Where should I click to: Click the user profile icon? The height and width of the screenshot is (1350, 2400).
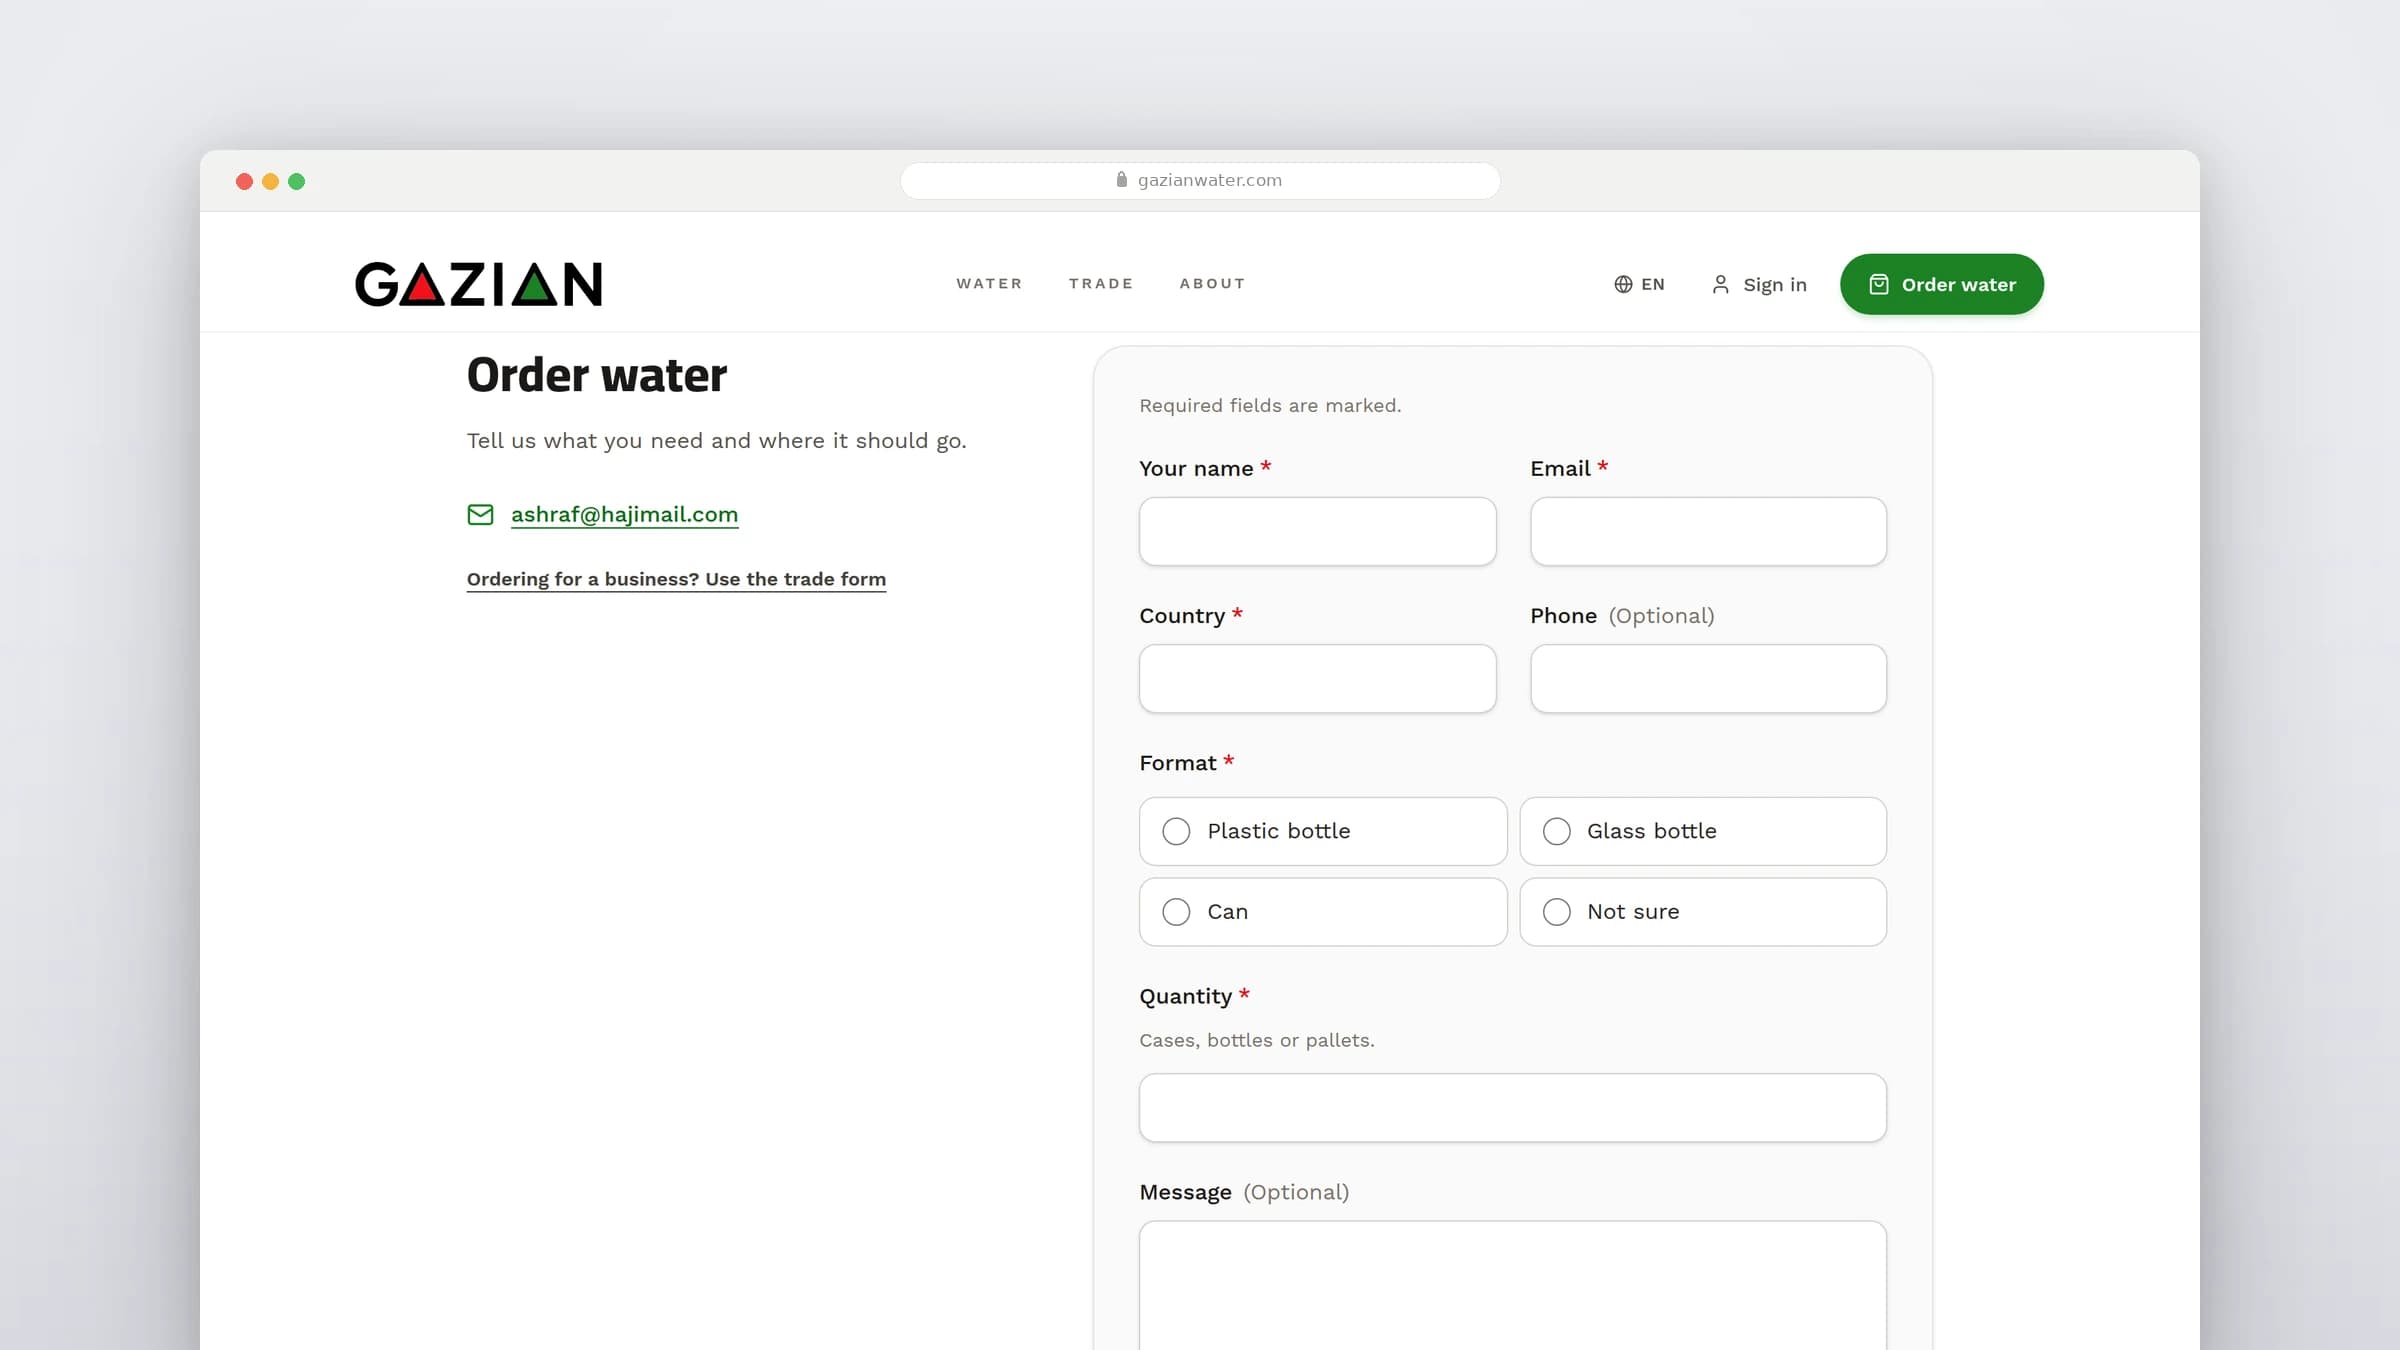1720,285
